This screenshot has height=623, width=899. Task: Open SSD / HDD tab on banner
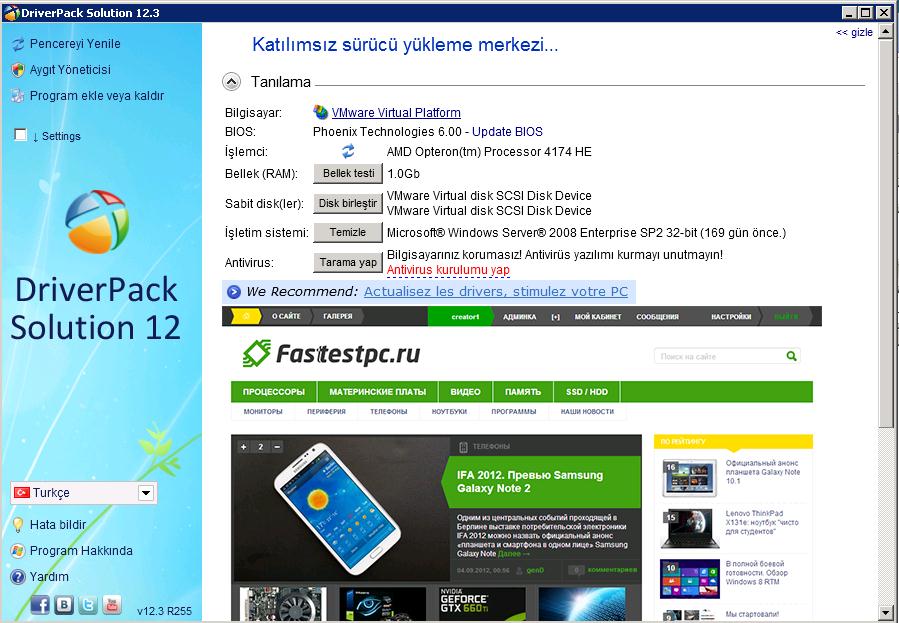(587, 392)
